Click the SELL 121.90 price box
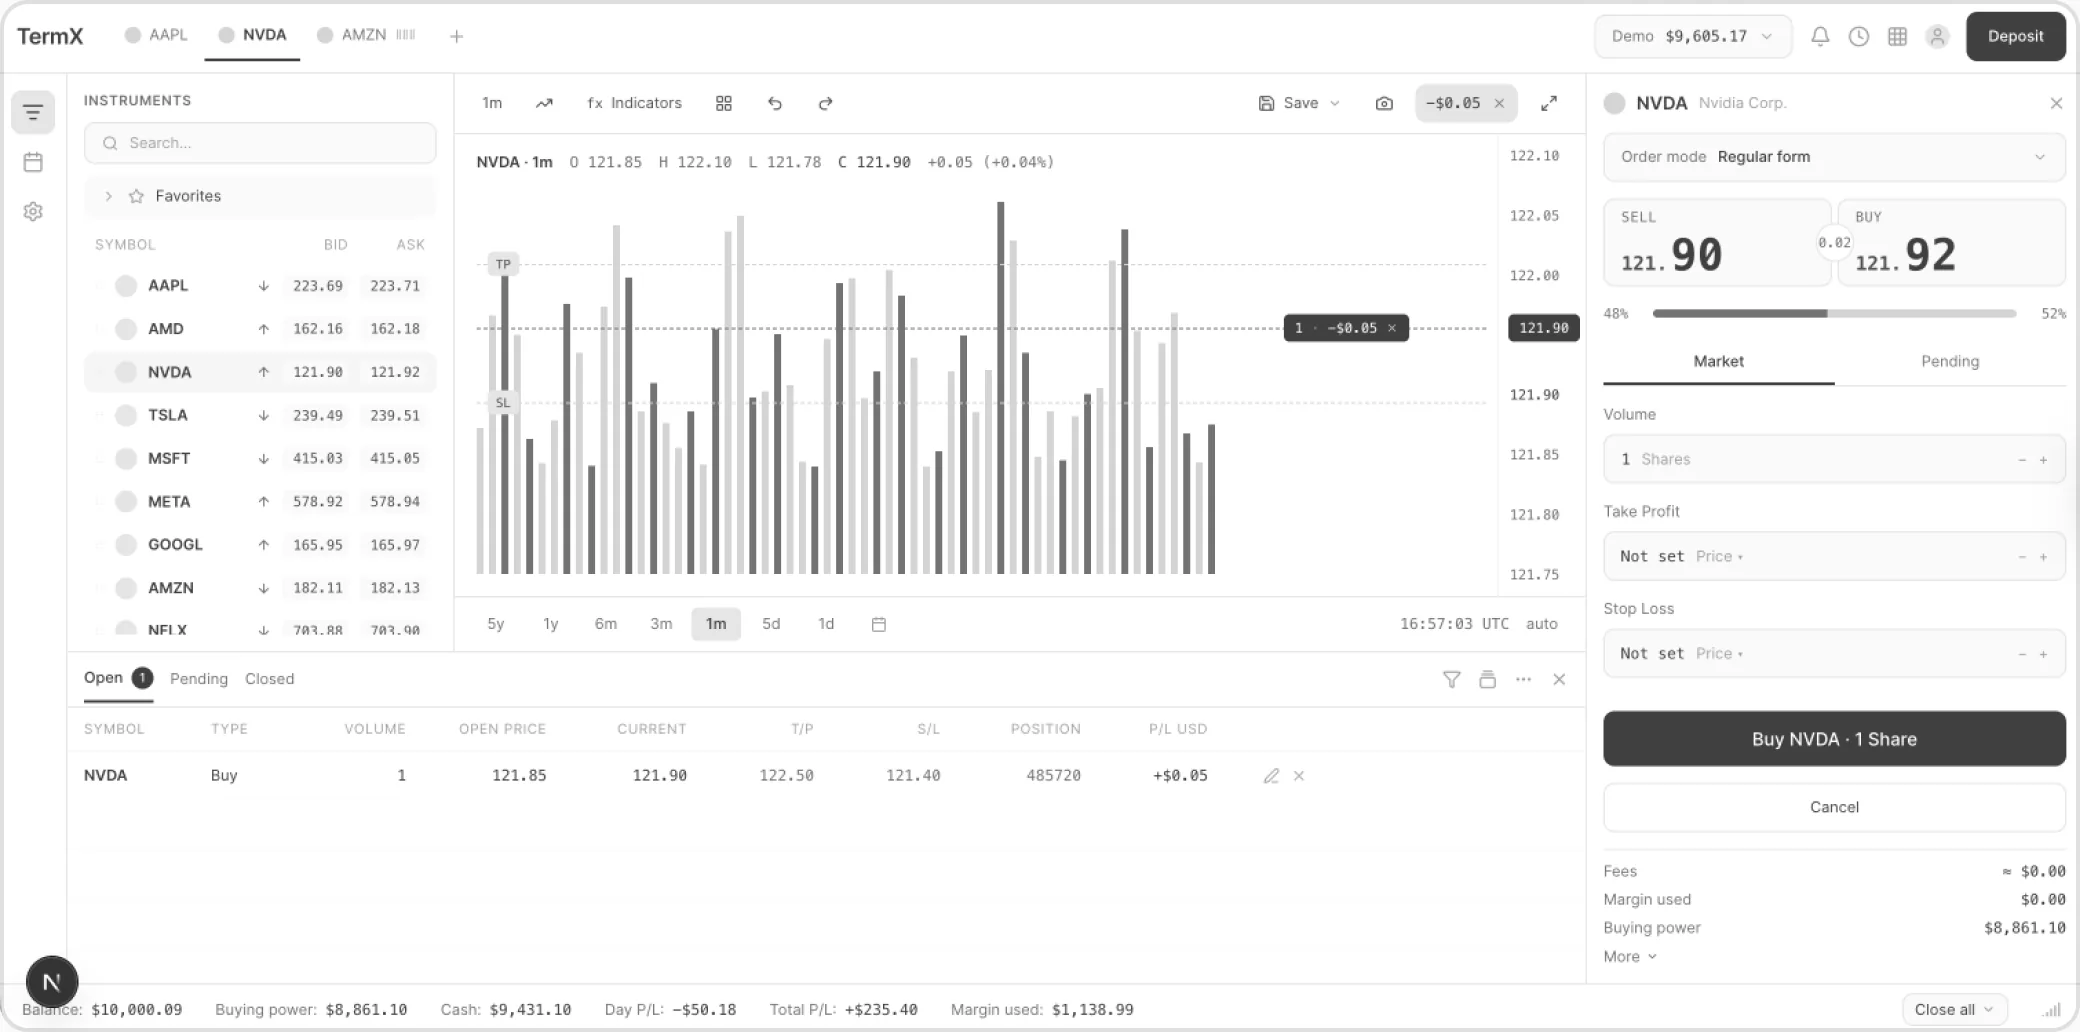Image resolution: width=2080 pixels, height=1032 pixels. tap(1717, 243)
